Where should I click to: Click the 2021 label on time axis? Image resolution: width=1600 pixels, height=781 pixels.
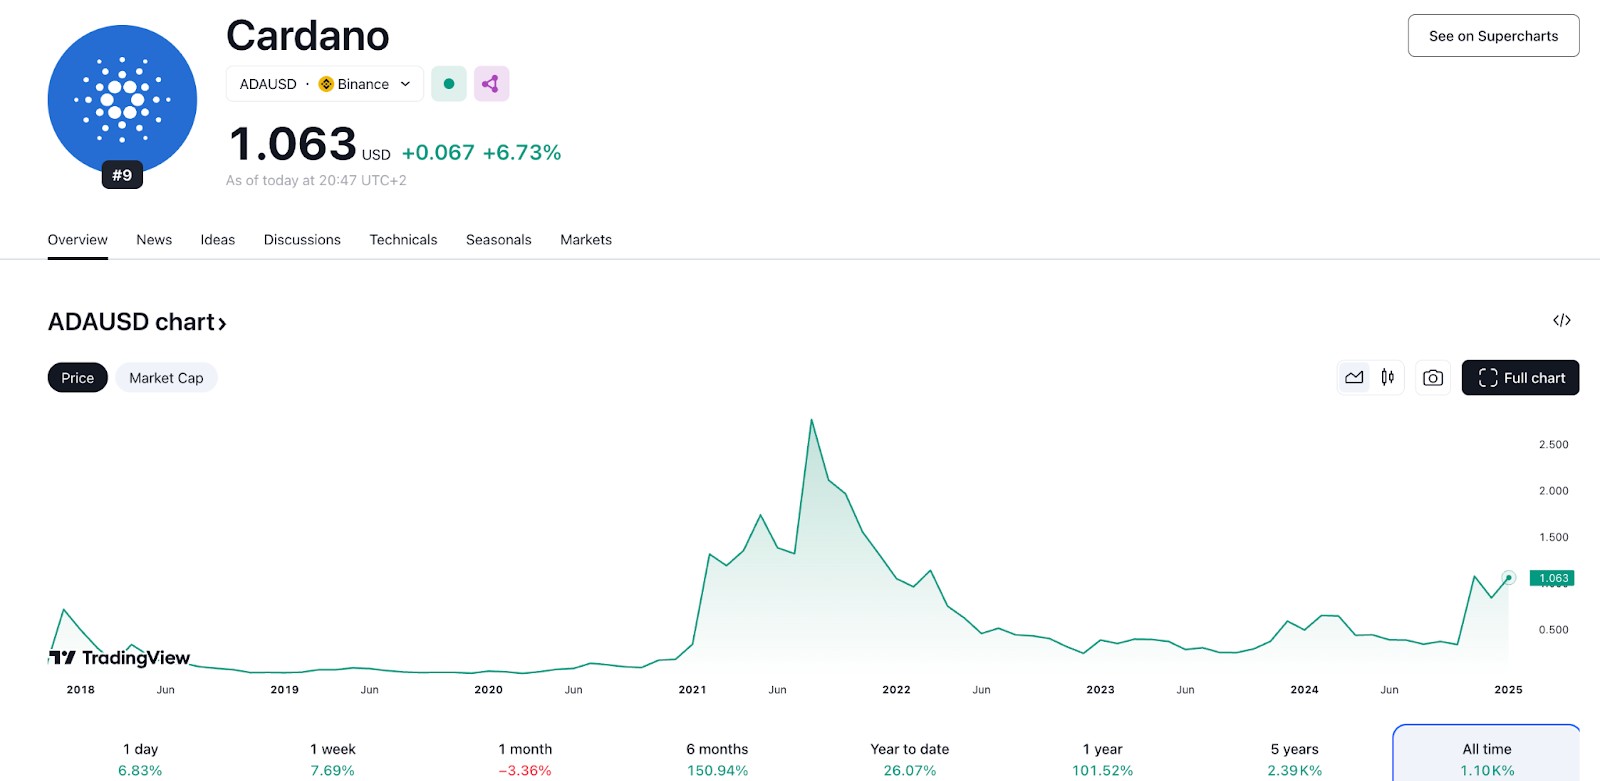click(x=692, y=690)
